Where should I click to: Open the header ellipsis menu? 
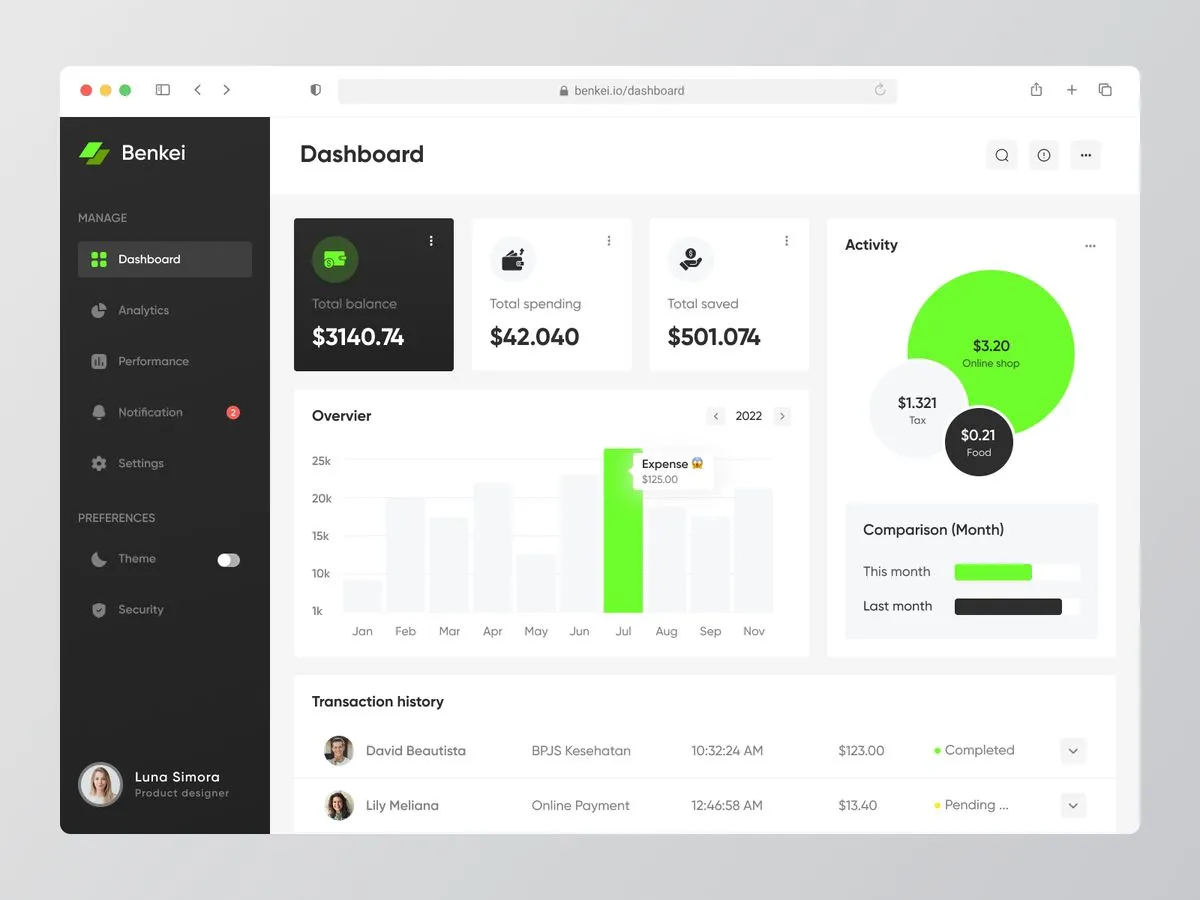point(1085,155)
